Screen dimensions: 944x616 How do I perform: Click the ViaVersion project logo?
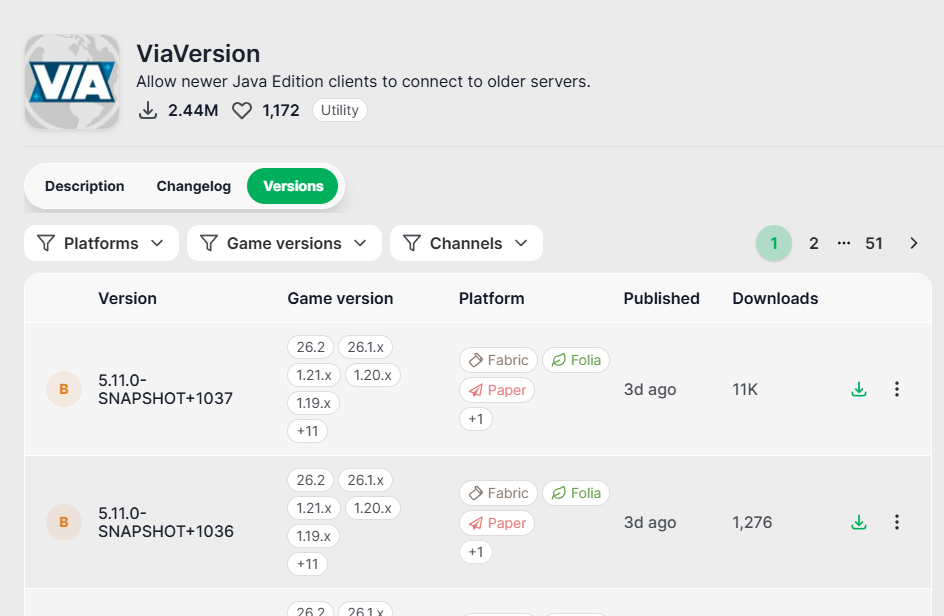[x=72, y=82]
